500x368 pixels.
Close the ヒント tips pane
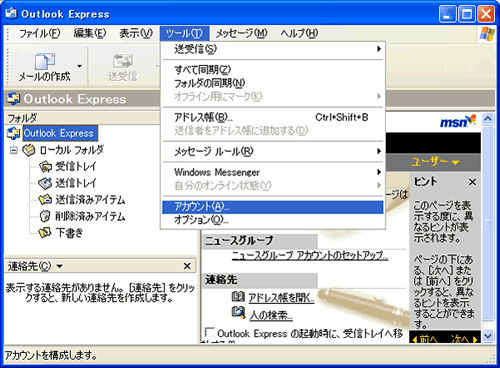[472, 182]
